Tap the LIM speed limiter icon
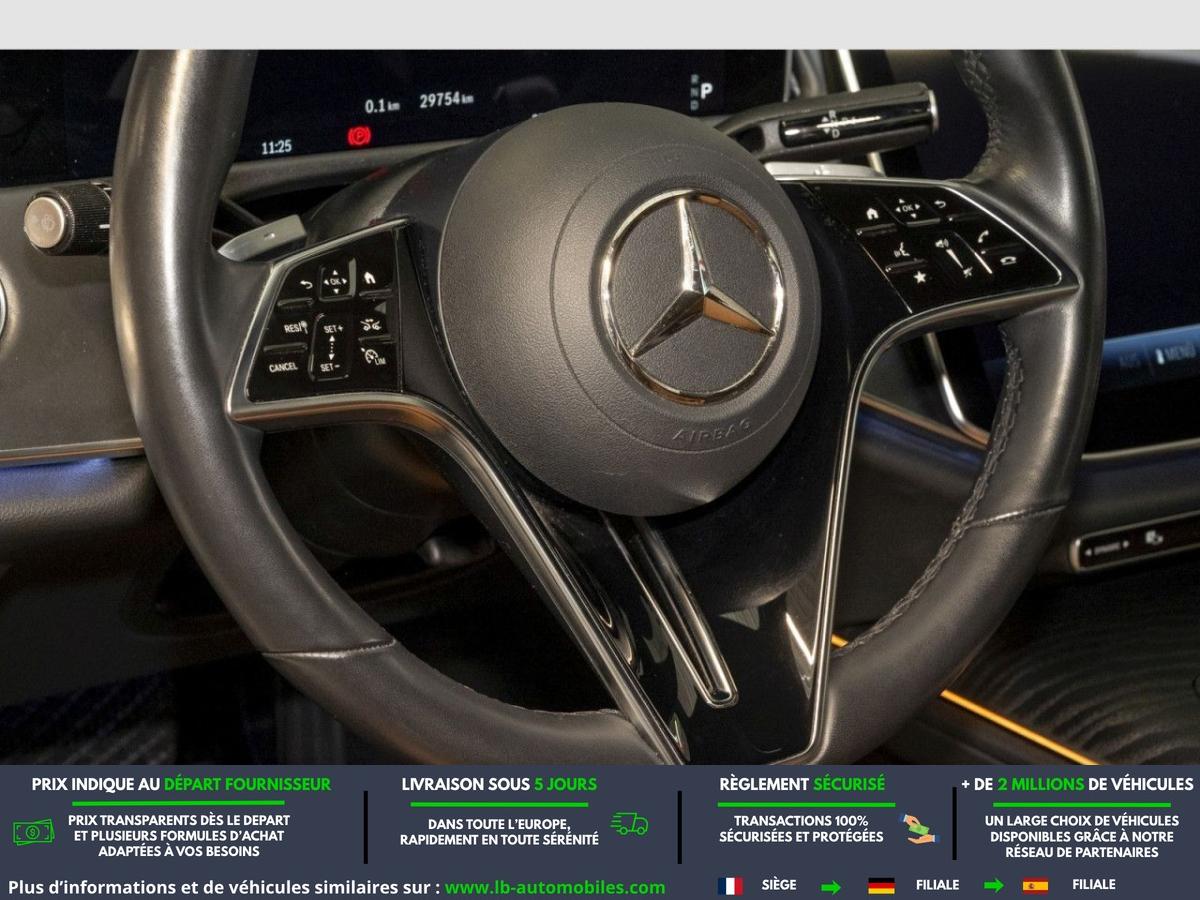Viewport: 1200px width, 900px height. [x=375, y=357]
